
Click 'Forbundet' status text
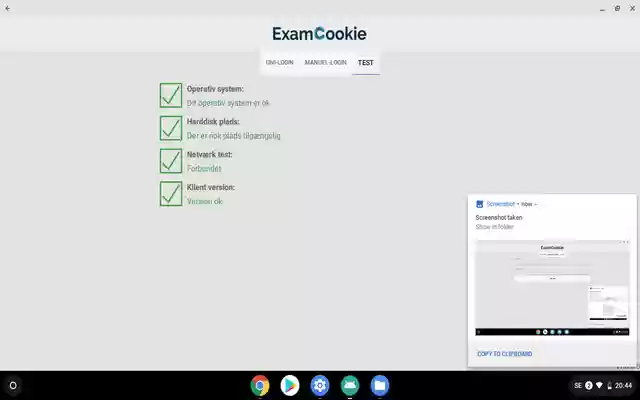click(204, 168)
